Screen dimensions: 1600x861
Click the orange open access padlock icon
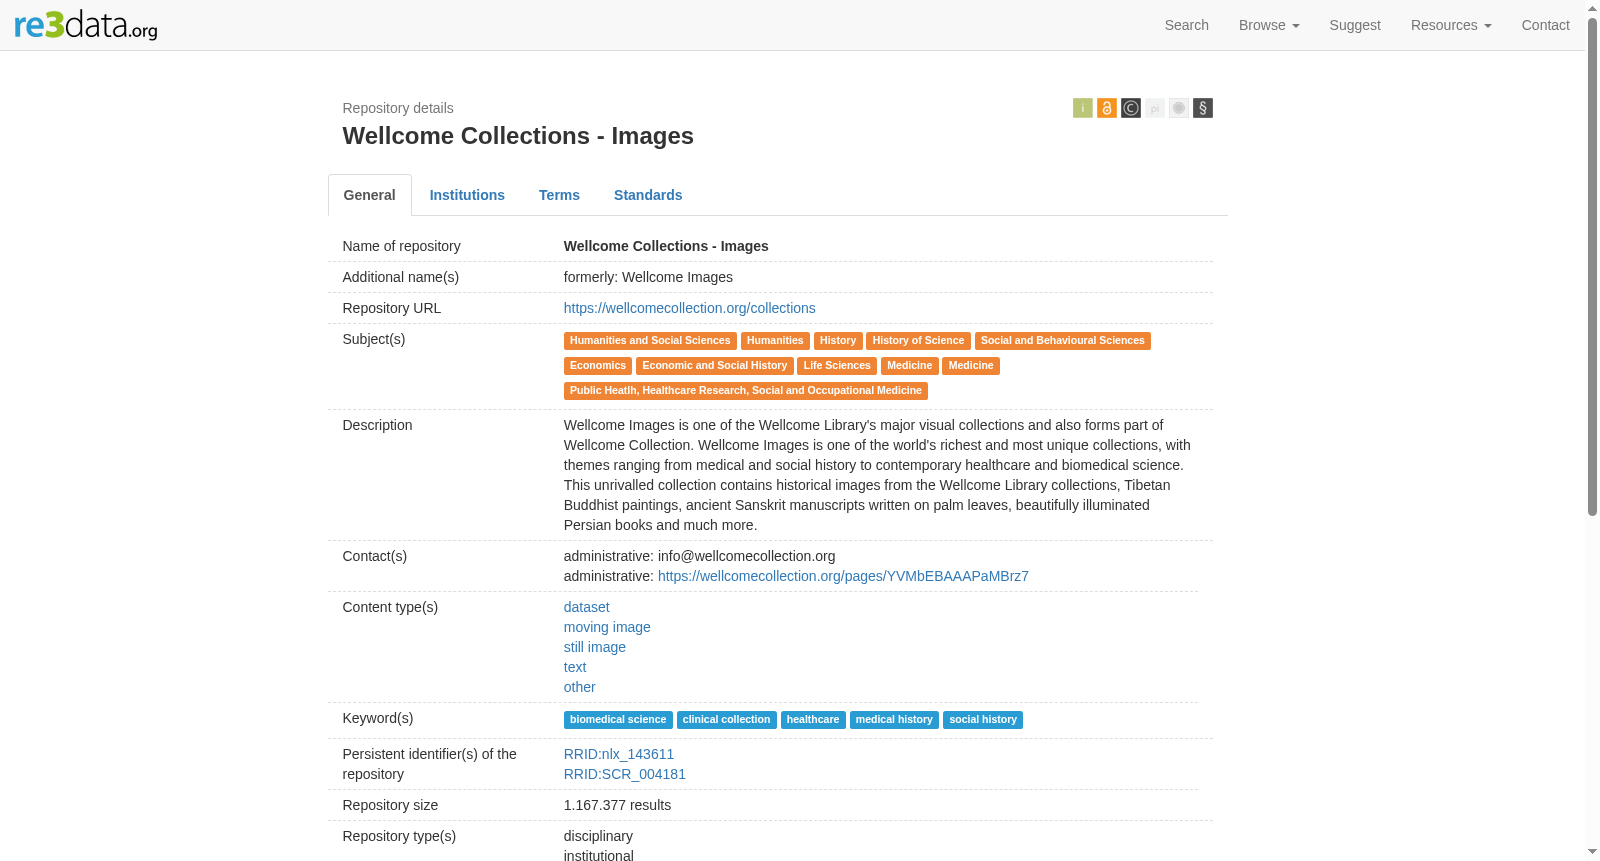[1107, 108]
